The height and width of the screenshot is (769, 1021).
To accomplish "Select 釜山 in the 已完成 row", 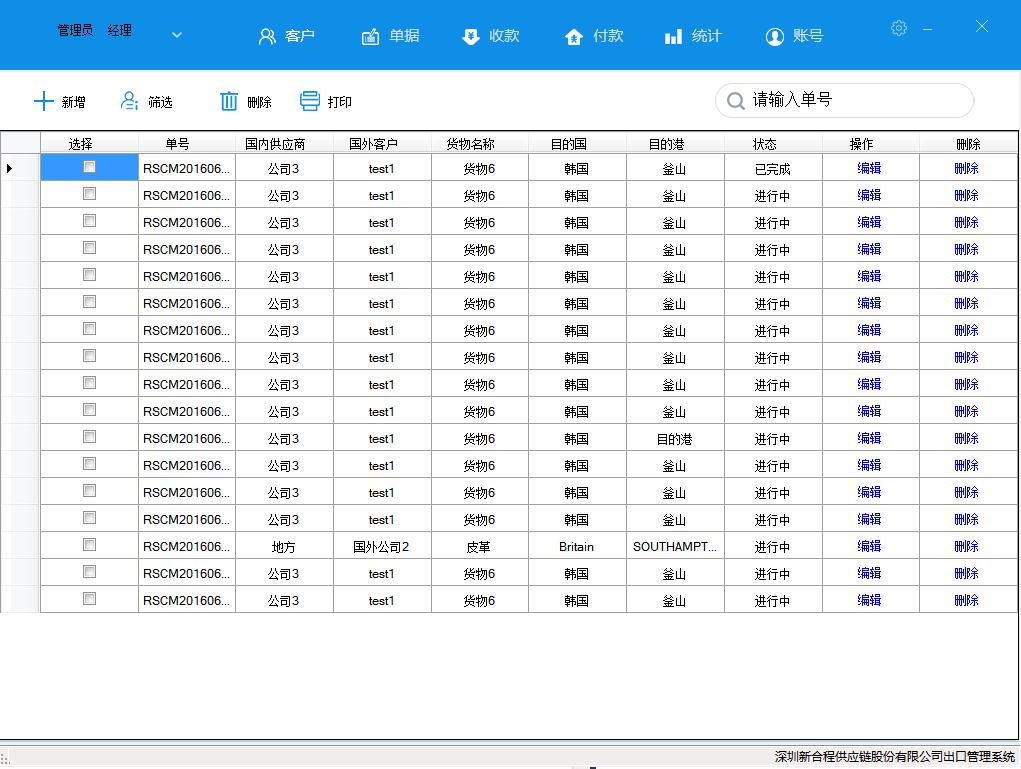I will [x=675, y=168].
